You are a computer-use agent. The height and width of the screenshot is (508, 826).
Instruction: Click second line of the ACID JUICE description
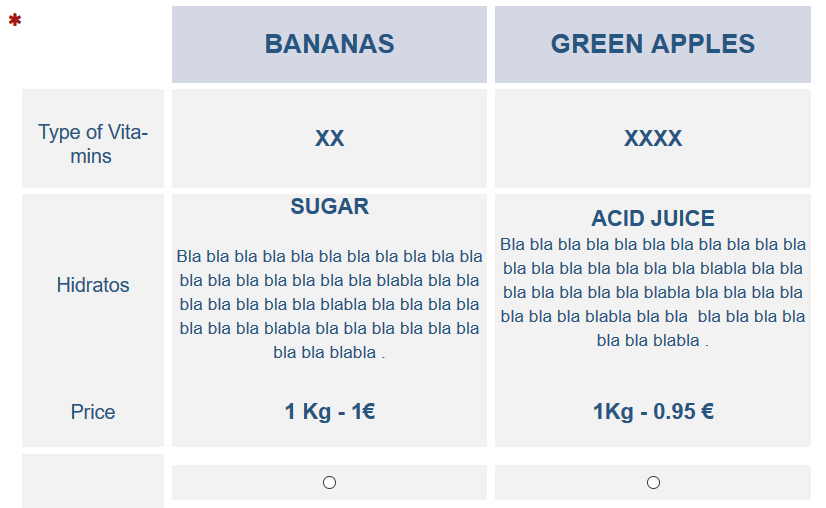[652, 268]
